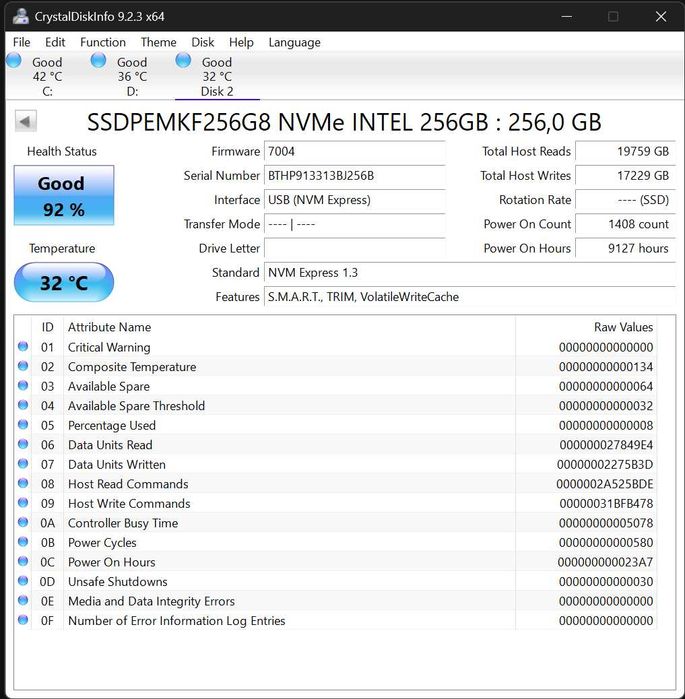The height and width of the screenshot is (699, 685).
Task: Open the Function menu
Action: [103, 42]
